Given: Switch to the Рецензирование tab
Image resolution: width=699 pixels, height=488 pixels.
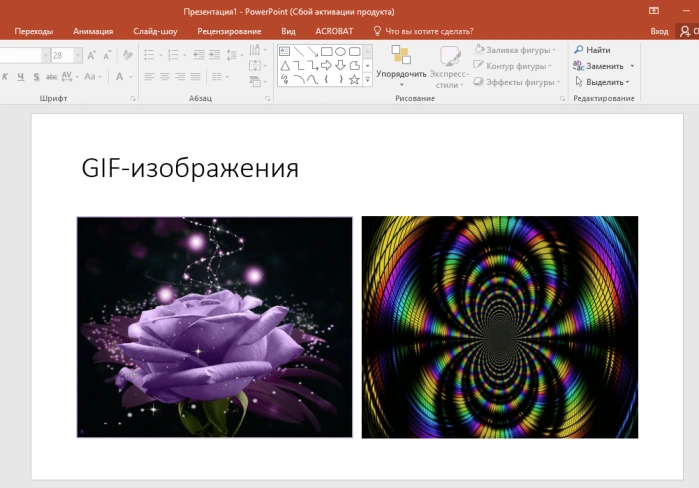Looking at the screenshot, I should (x=229, y=31).
